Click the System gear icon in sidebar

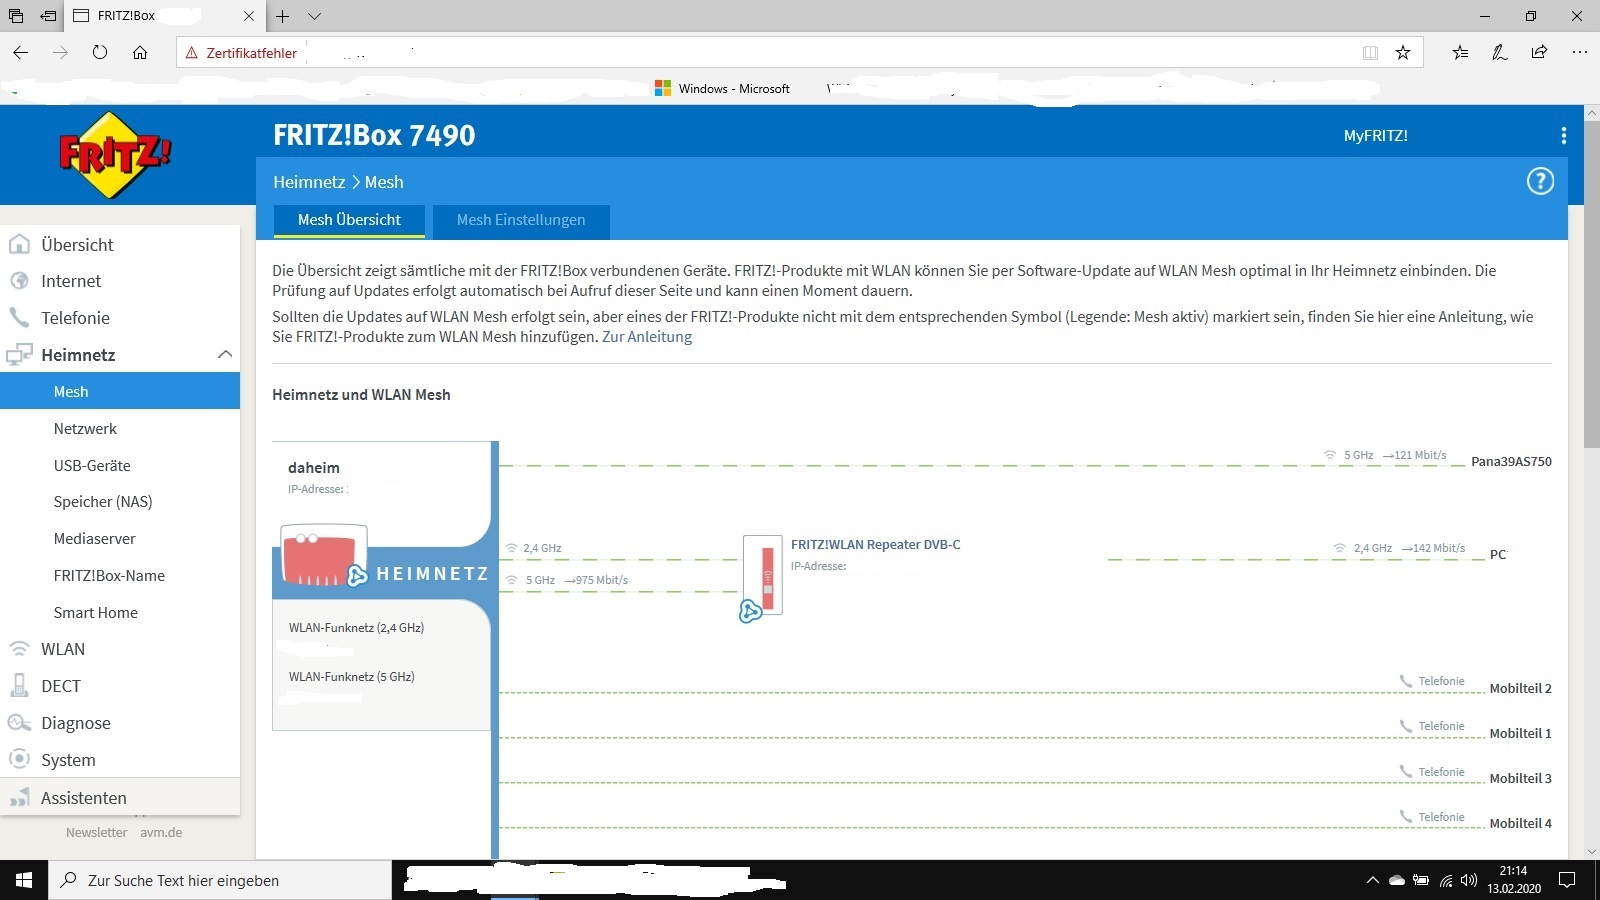pyautogui.click(x=19, y=759)
